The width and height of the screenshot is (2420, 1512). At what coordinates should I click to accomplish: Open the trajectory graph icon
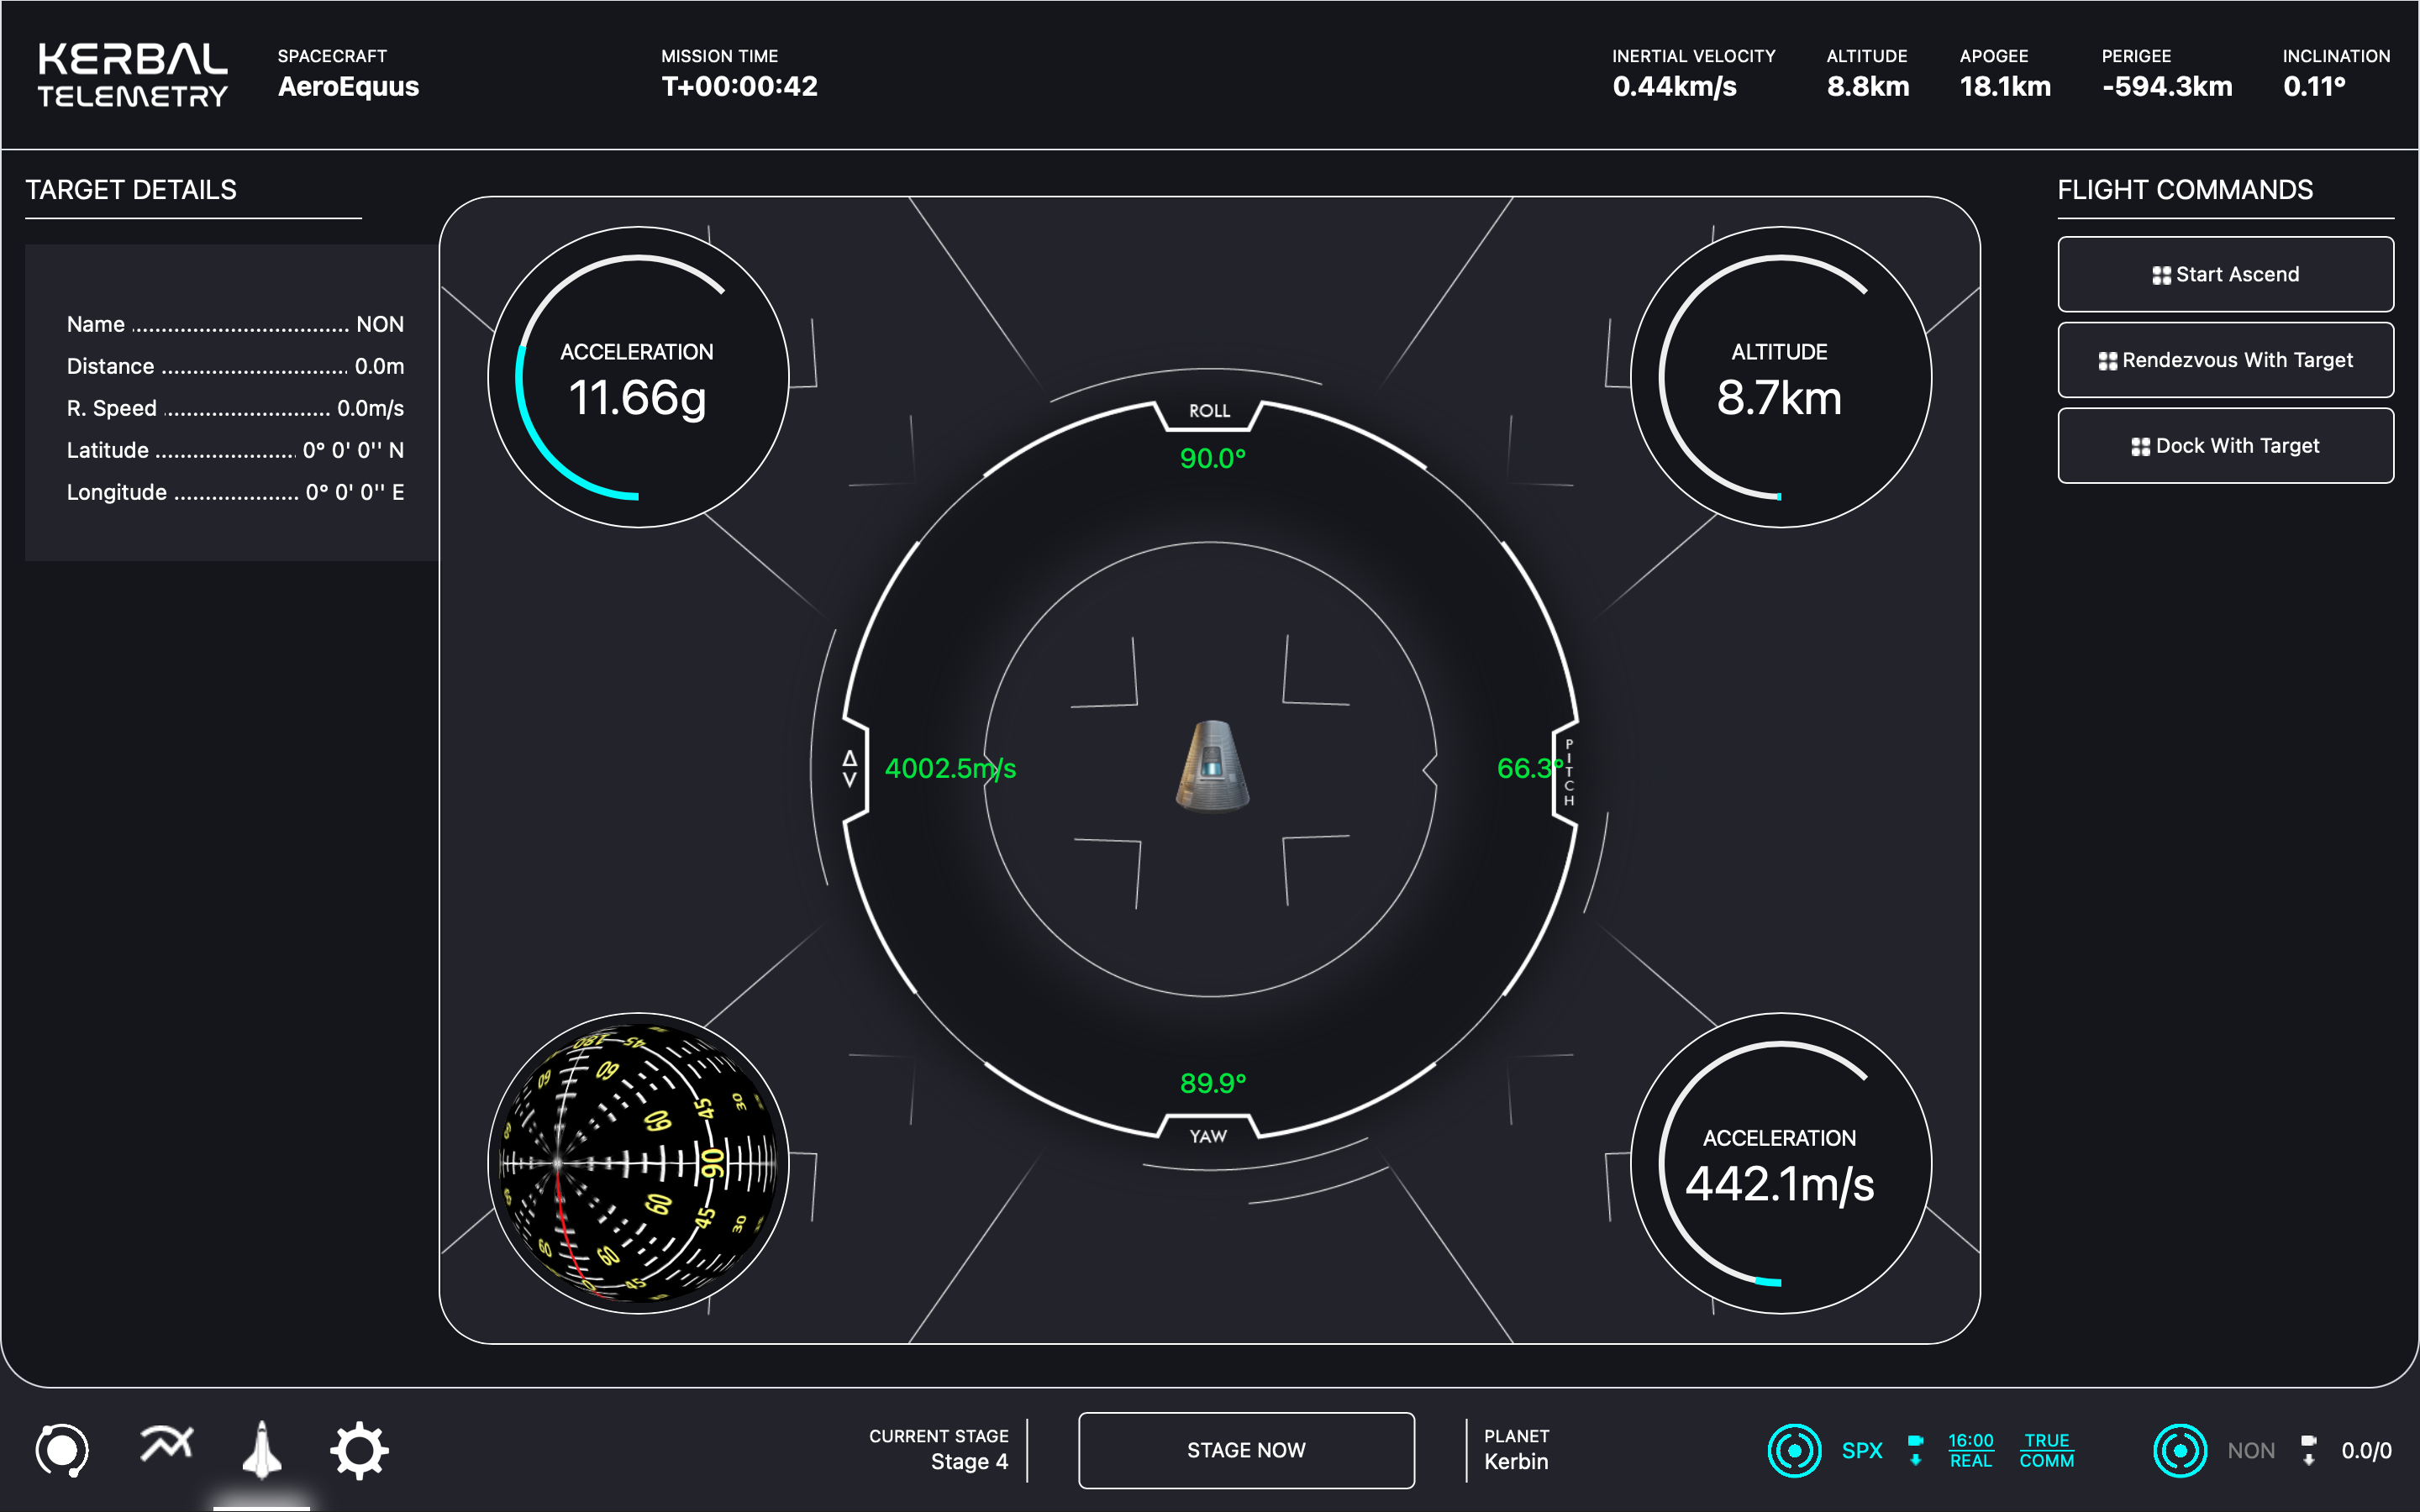(x=166, y=1444)
